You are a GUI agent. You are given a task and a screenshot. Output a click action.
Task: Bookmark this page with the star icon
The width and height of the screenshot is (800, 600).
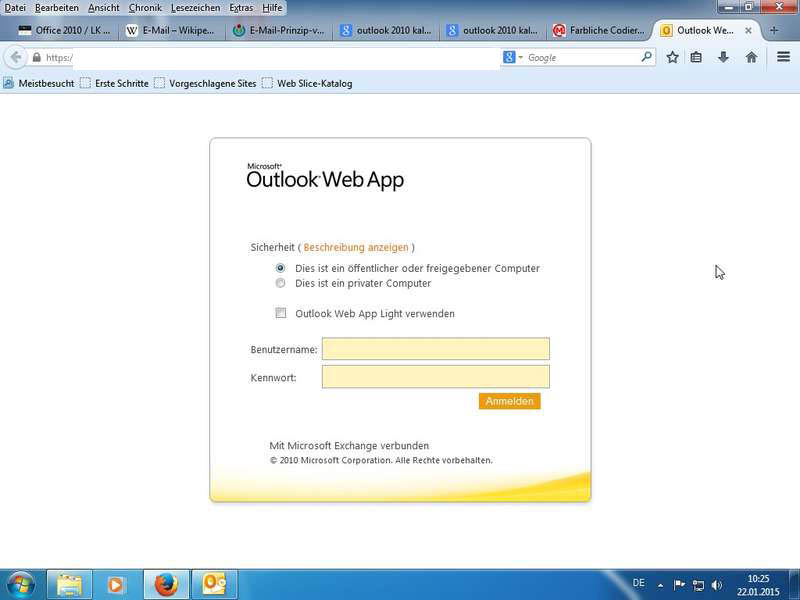(x=672, y=57)
